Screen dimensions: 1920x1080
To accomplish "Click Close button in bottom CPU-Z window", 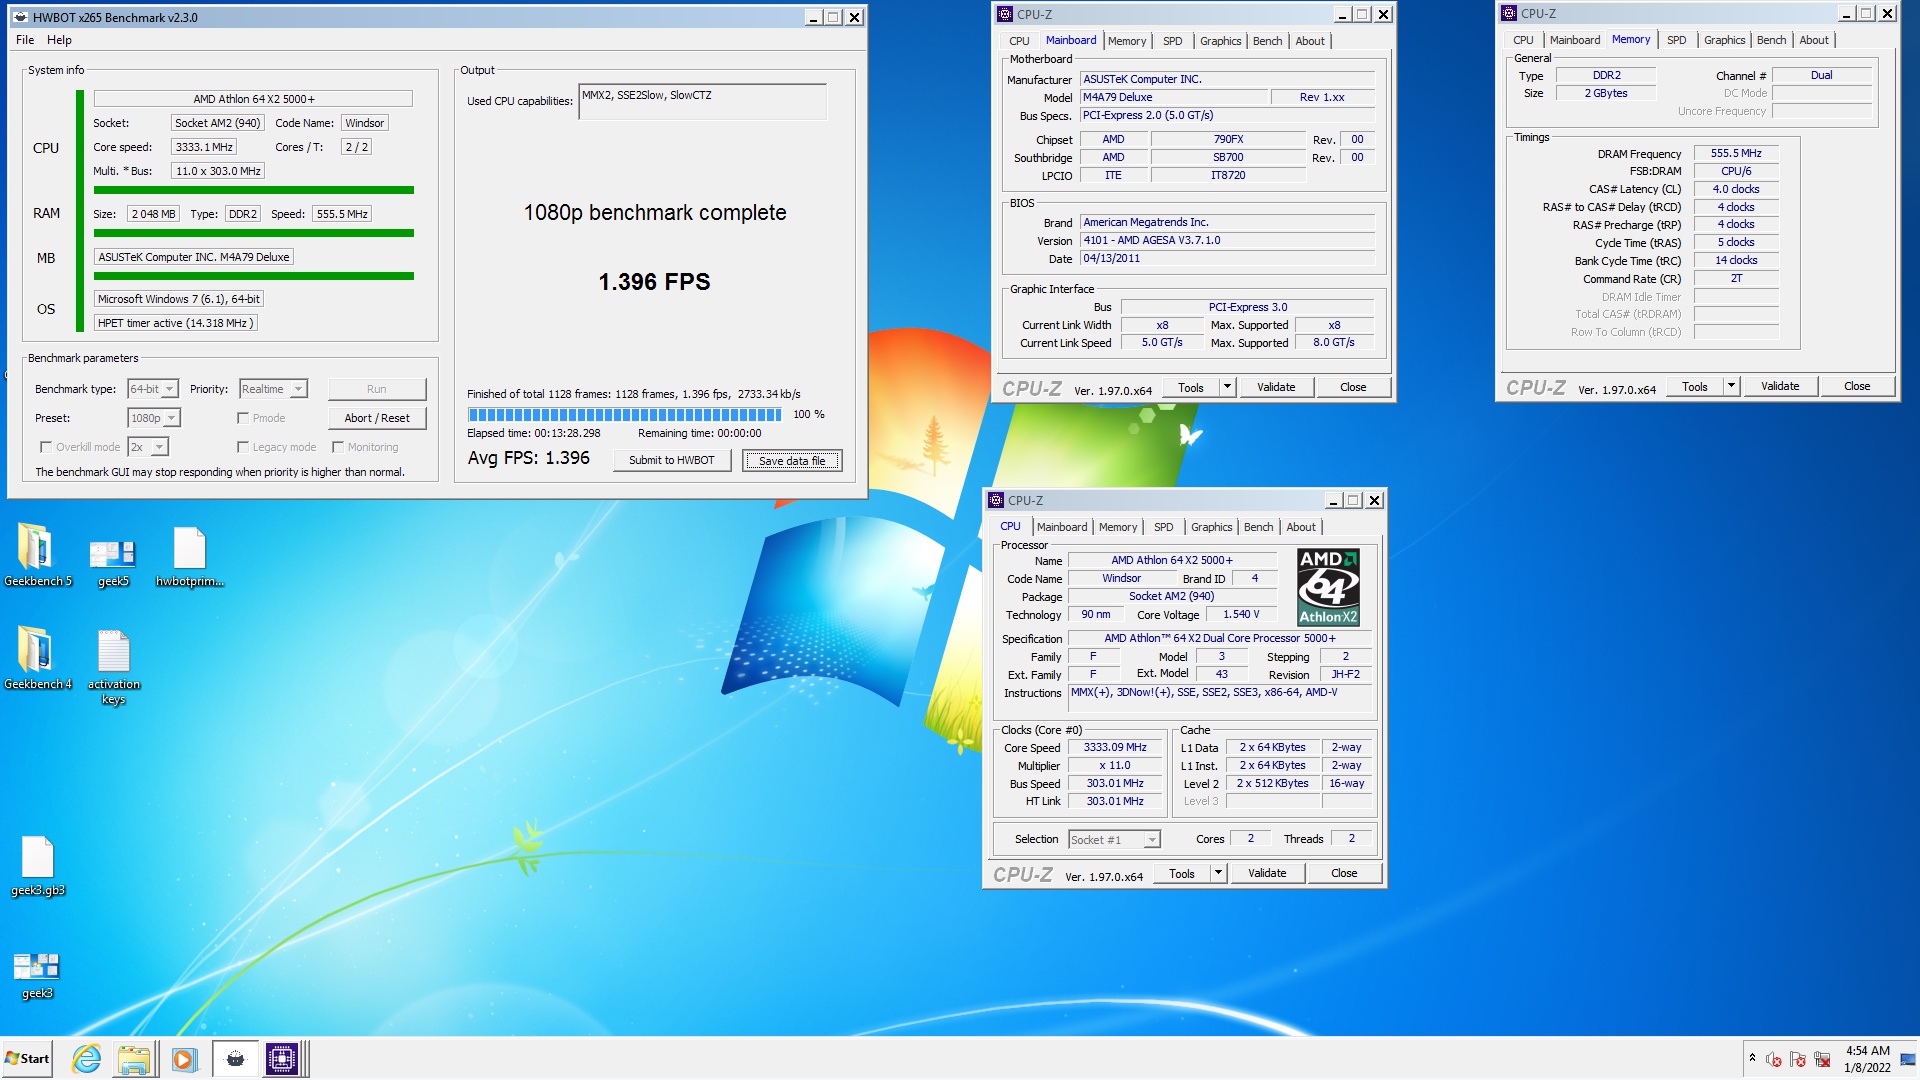I will (x=1343, y=873).
